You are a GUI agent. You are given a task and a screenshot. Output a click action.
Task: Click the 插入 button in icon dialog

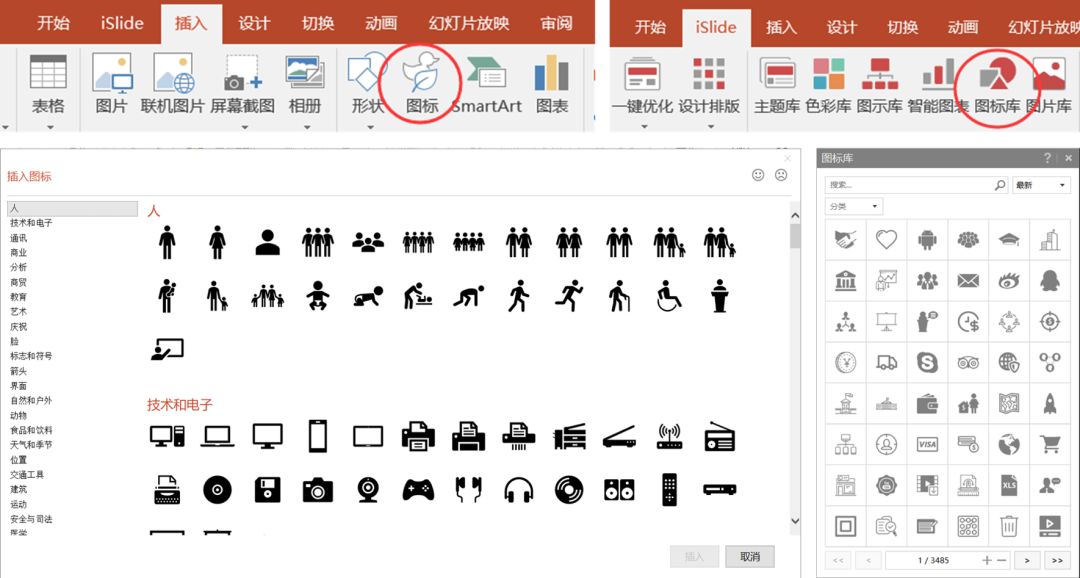pyautogui.click(x=694, y=557)
